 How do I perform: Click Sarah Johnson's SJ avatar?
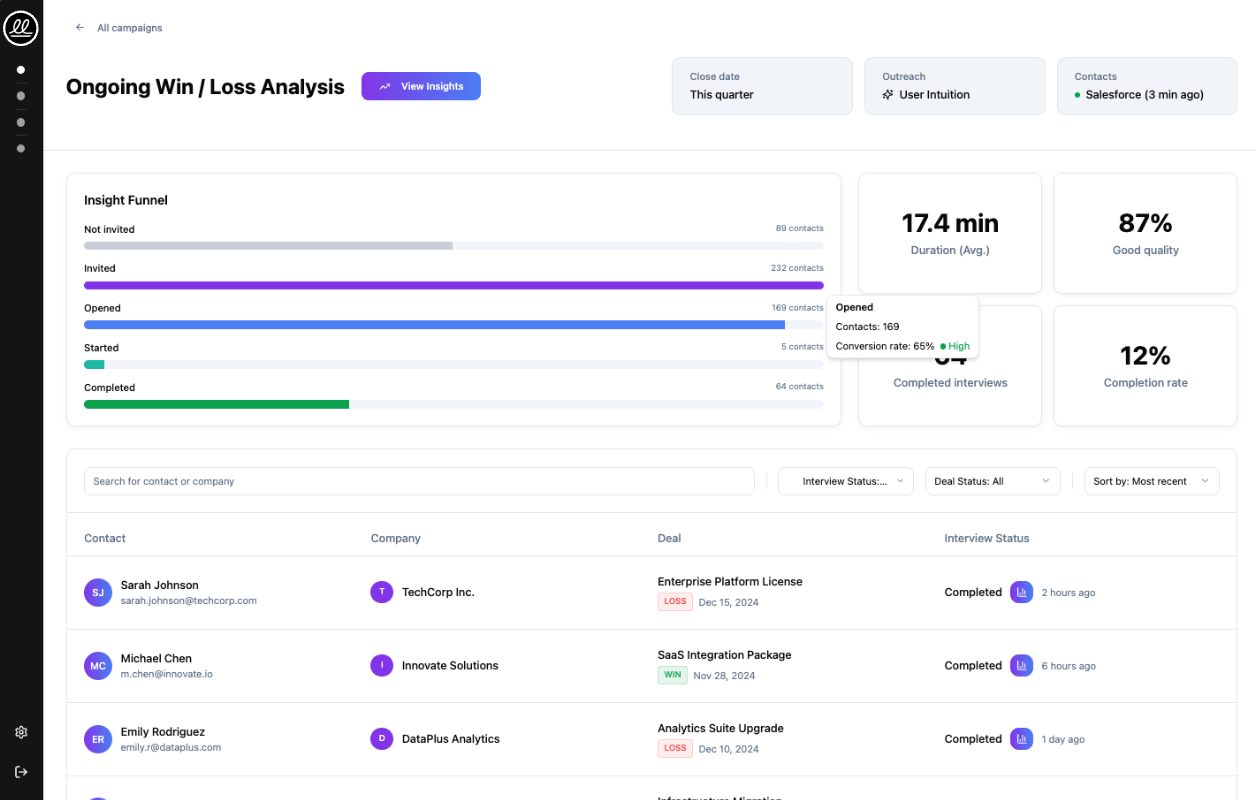pyautogui.click(x=97, y=592)
